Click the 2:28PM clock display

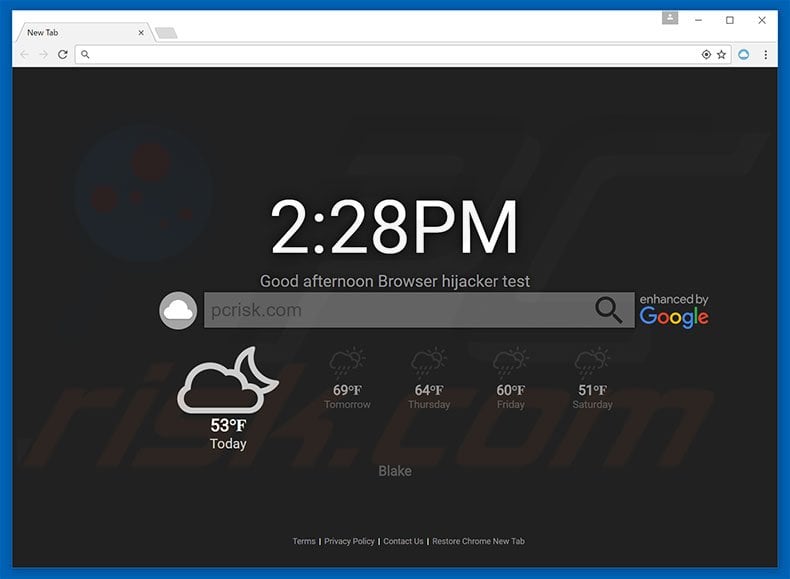point(394,227)
